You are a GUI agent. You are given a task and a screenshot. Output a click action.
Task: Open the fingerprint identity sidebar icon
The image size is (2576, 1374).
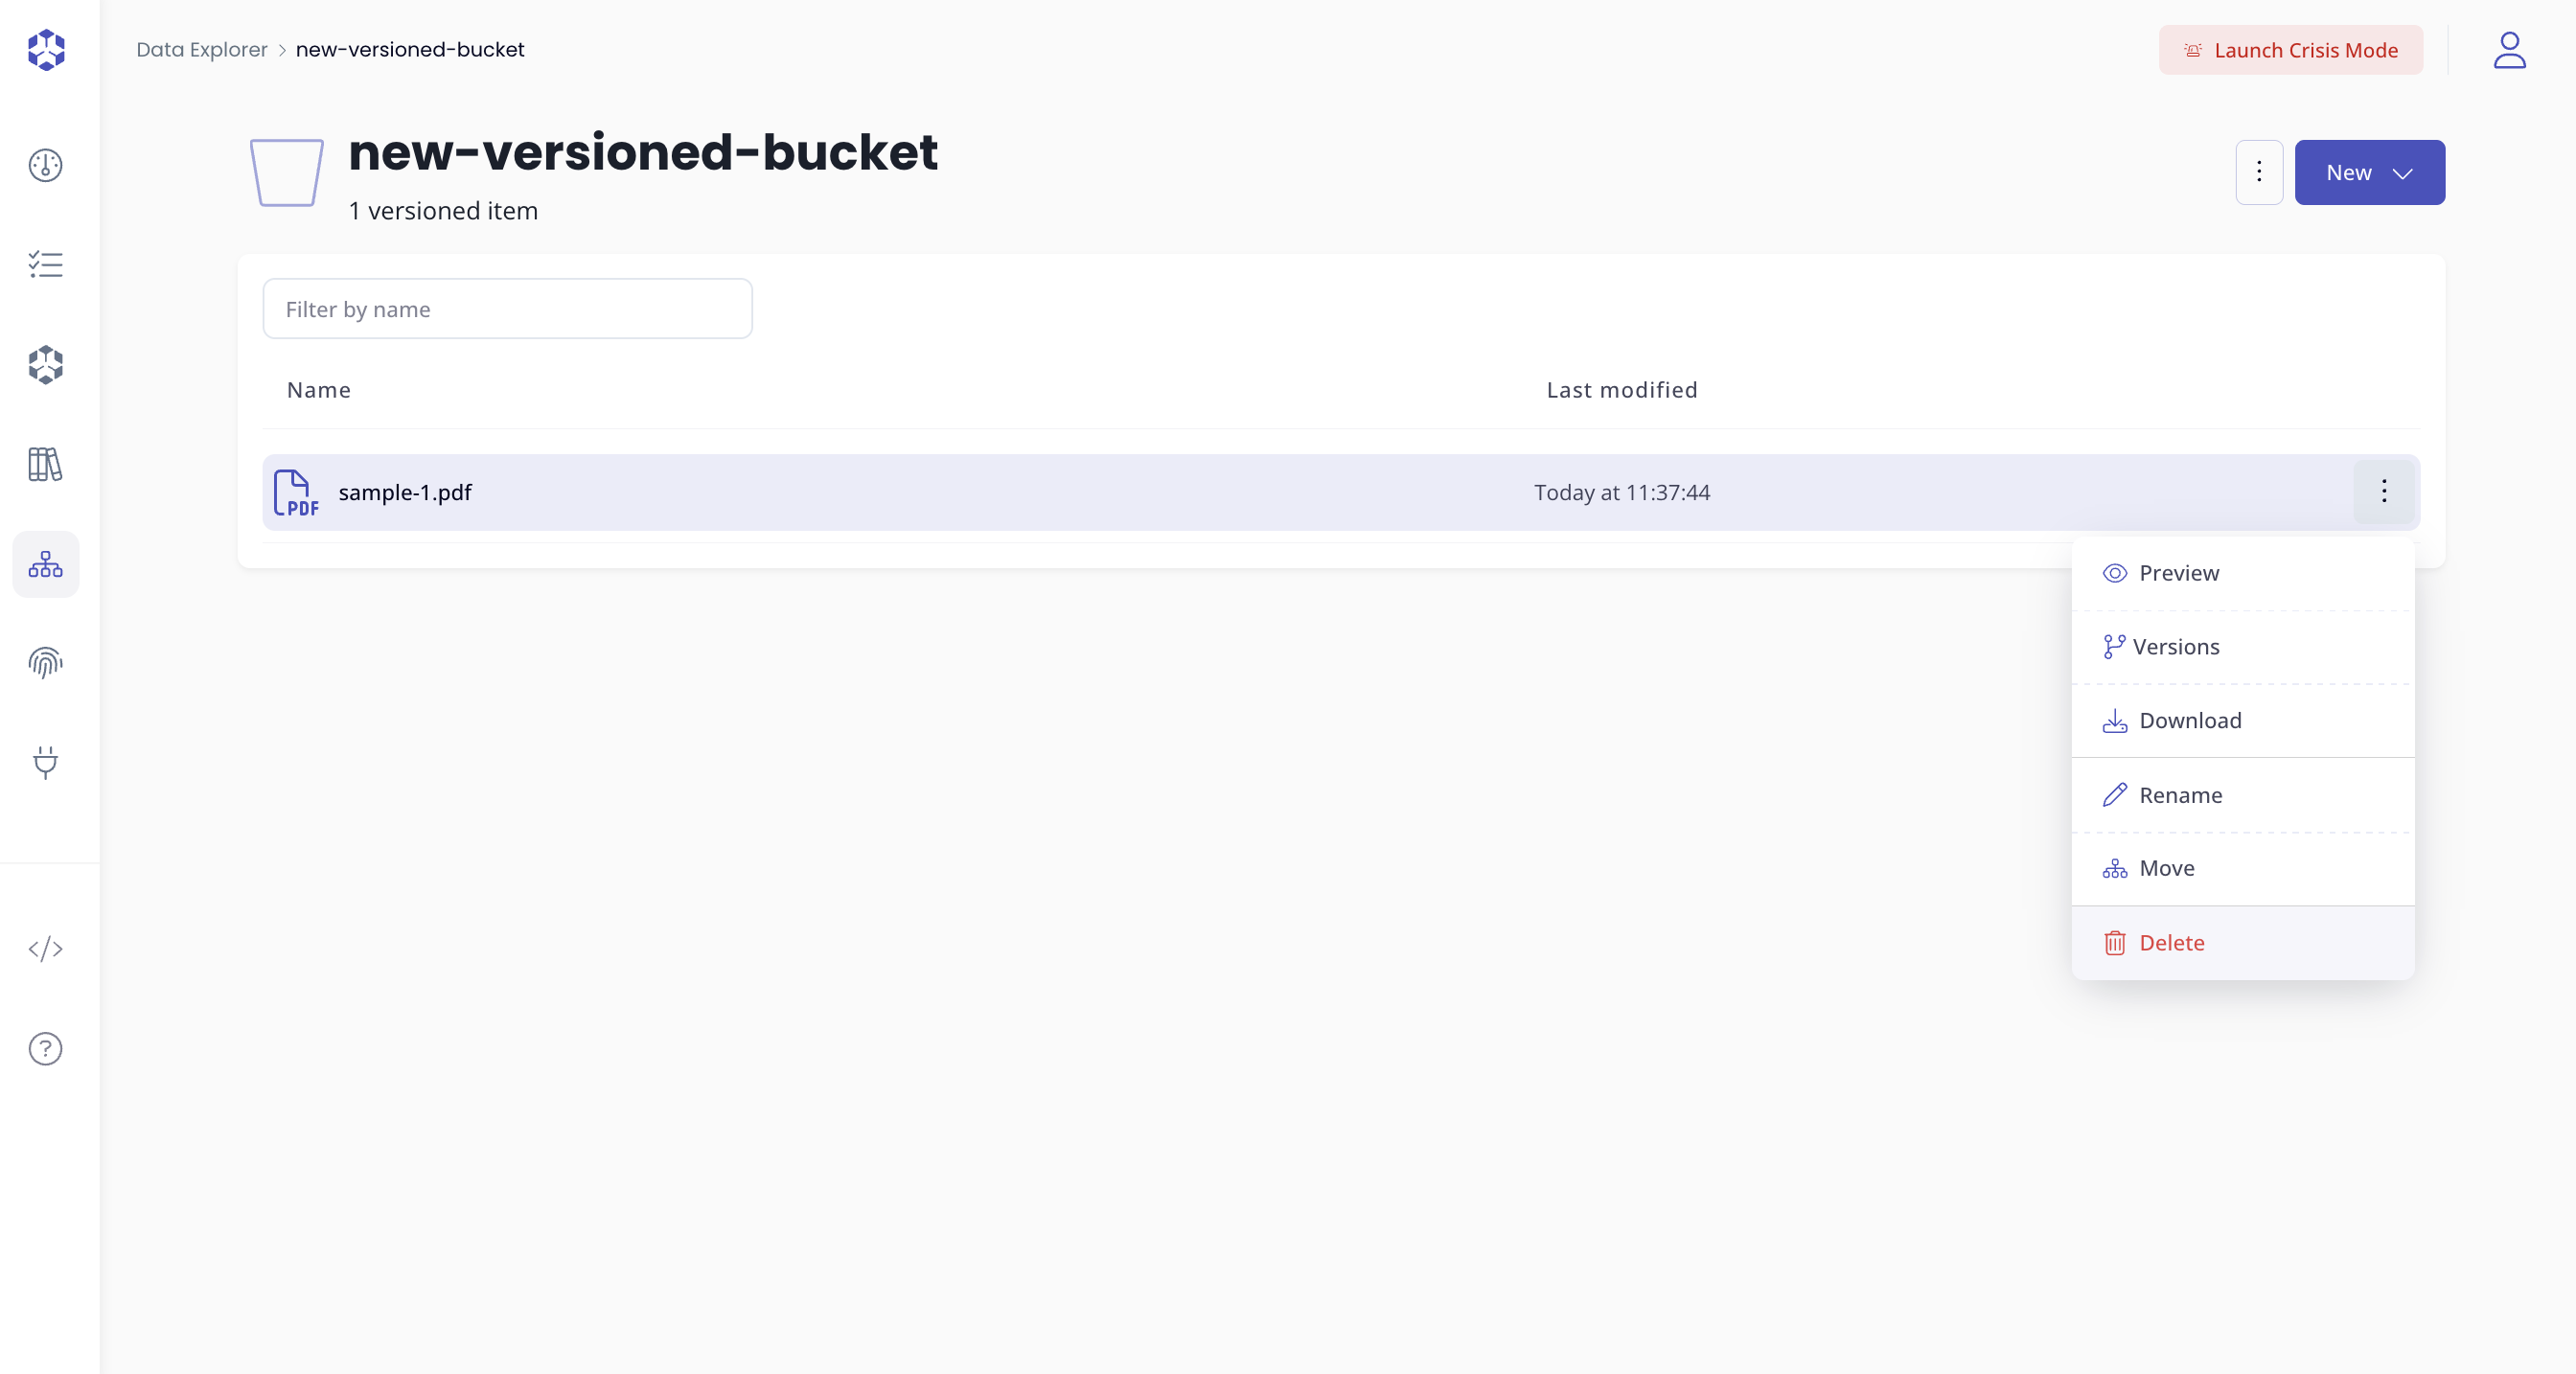45,663
